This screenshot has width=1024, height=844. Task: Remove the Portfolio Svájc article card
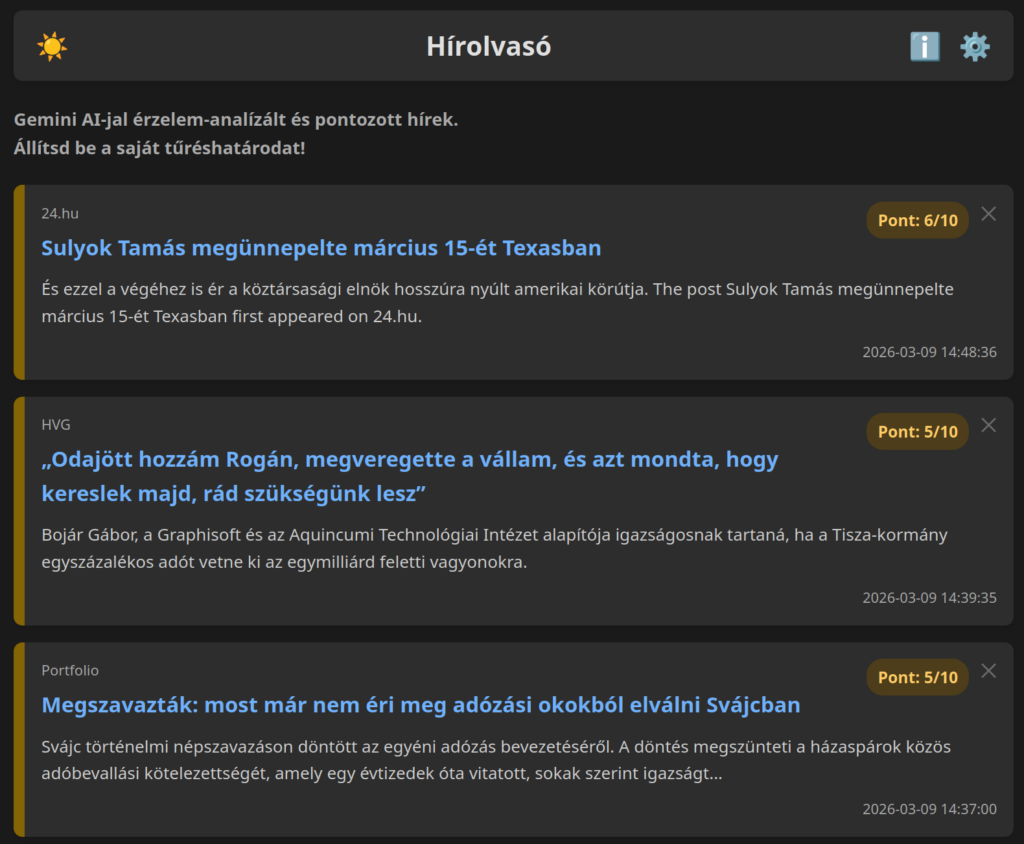pyautogui.click(x=989, y=671)
